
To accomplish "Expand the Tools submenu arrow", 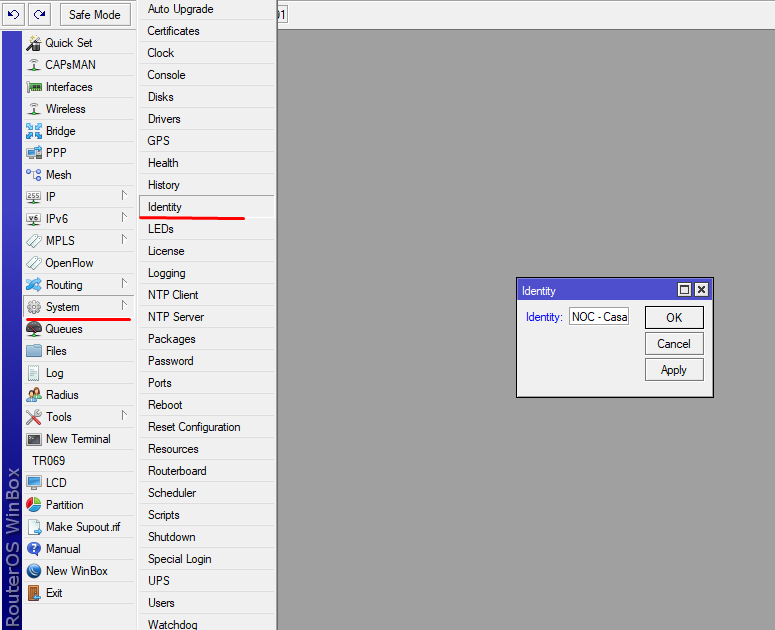I will [124, 416].
